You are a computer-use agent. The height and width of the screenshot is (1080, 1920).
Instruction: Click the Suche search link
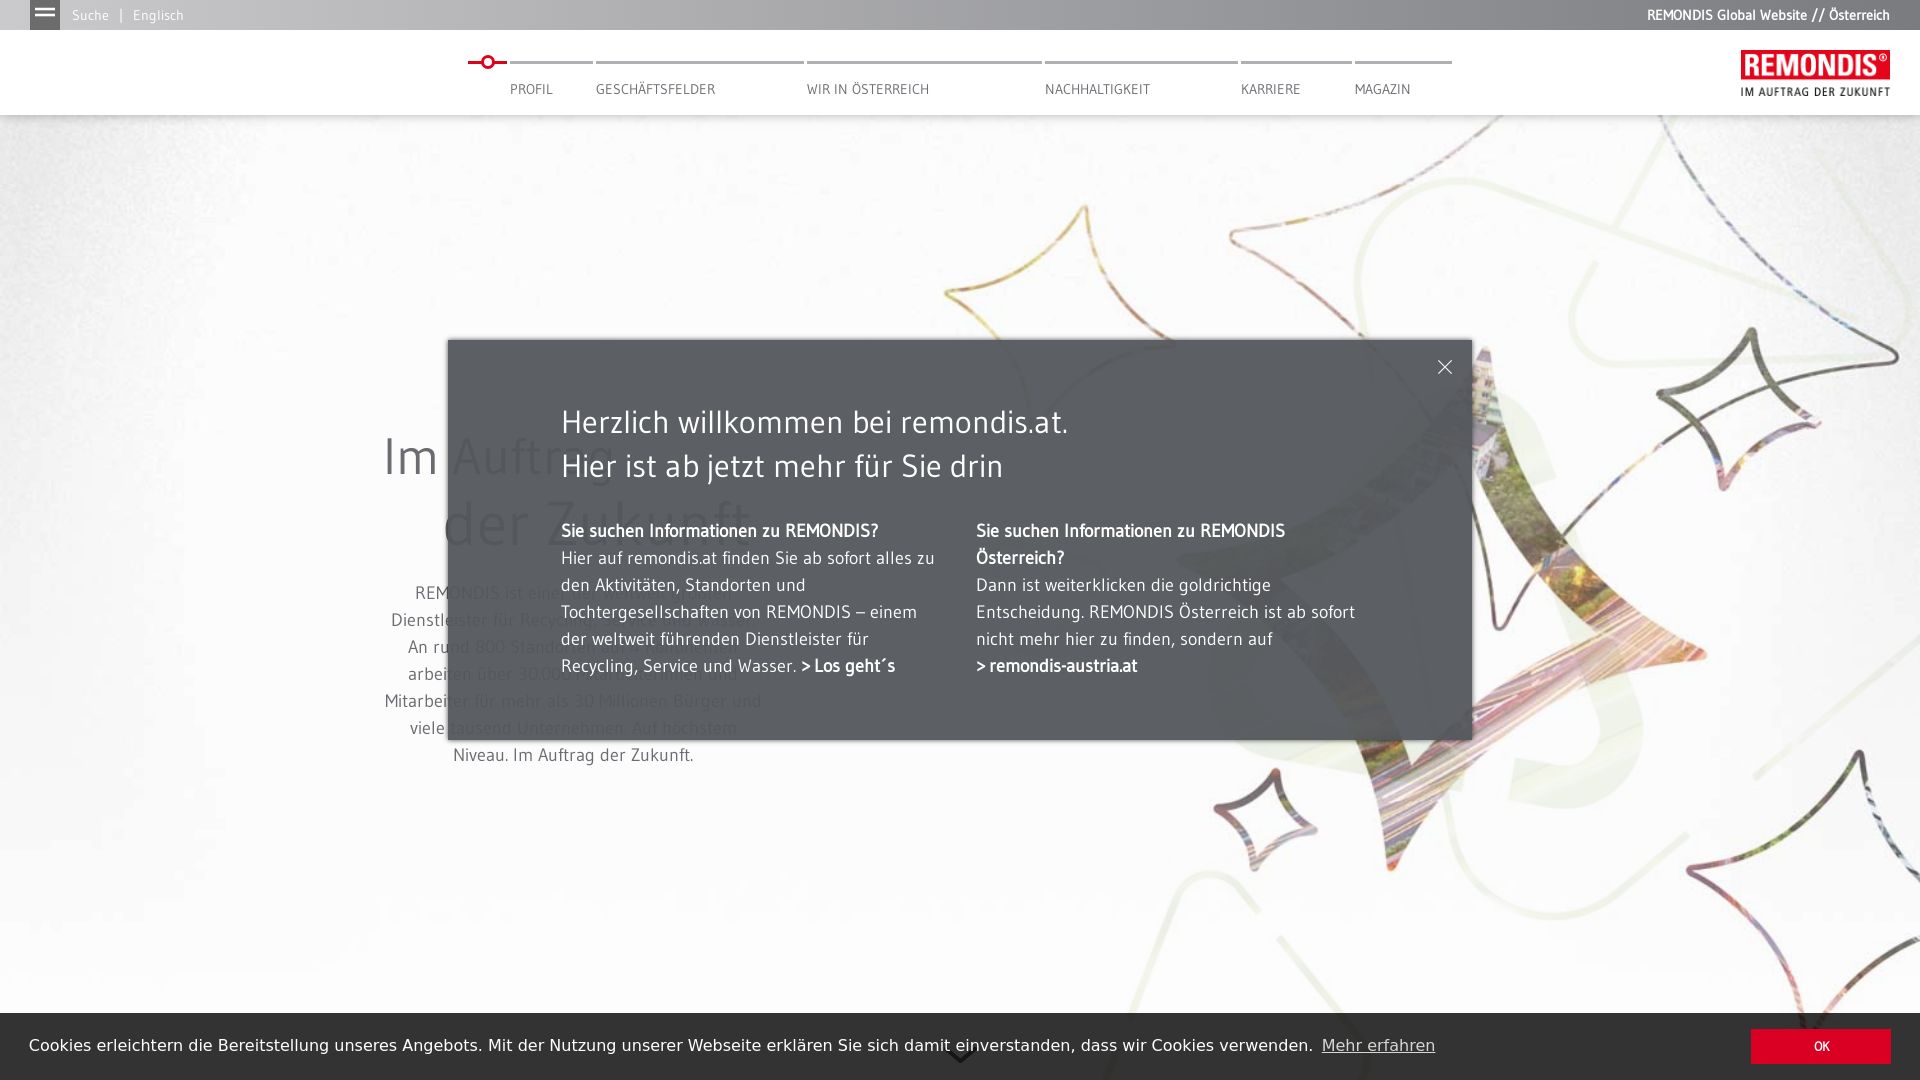point(90,15)
